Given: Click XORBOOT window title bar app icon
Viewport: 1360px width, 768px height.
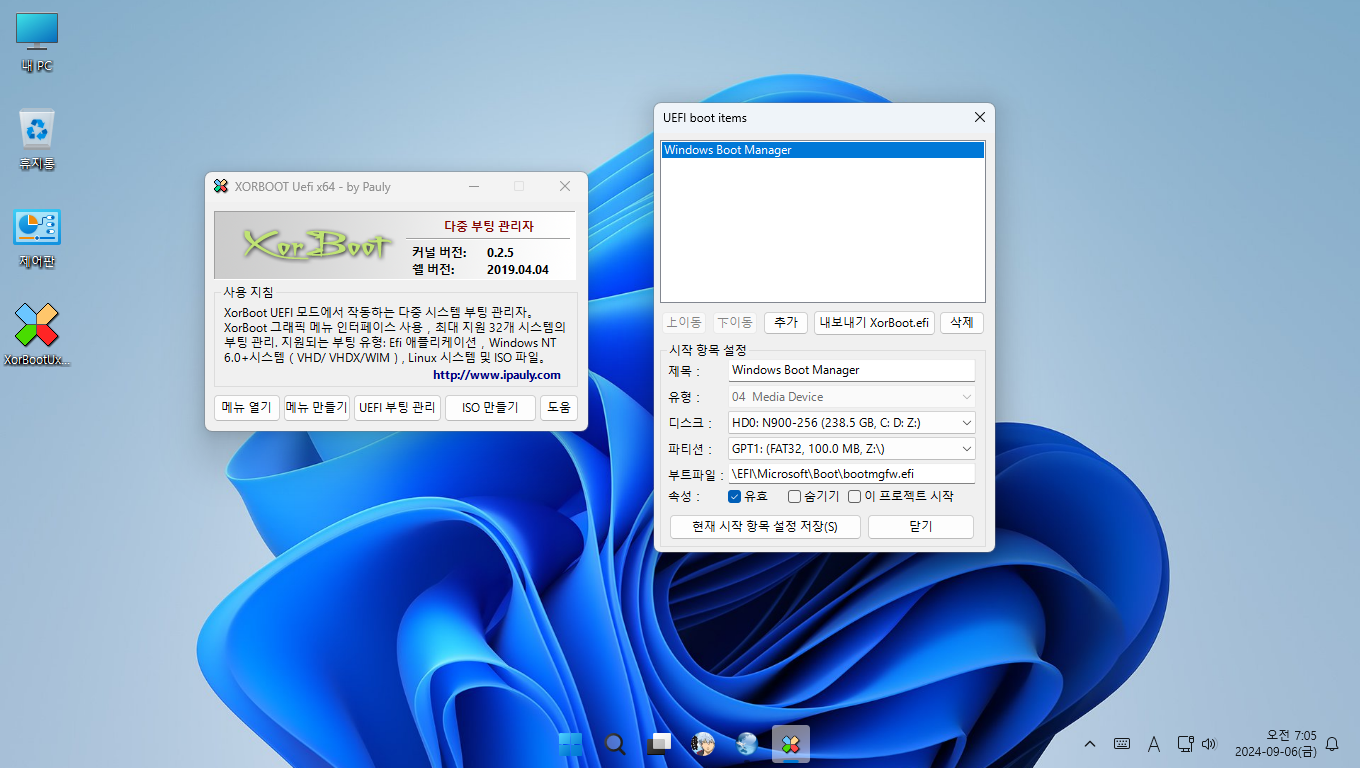Looking at the screenshot, I should point(221,186).
